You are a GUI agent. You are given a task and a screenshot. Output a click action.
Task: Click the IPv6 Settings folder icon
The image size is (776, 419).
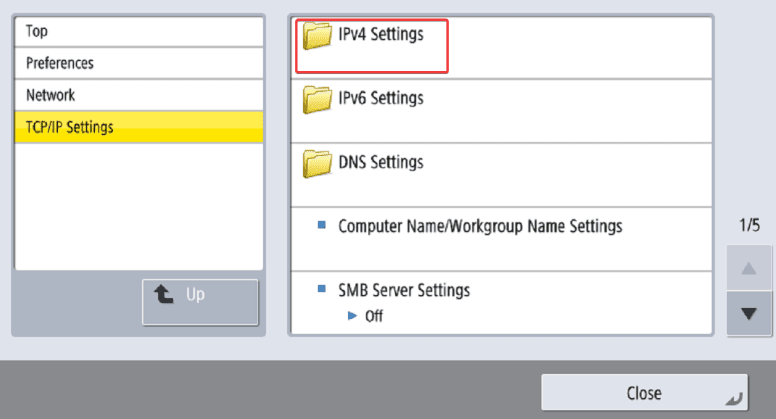318,99
